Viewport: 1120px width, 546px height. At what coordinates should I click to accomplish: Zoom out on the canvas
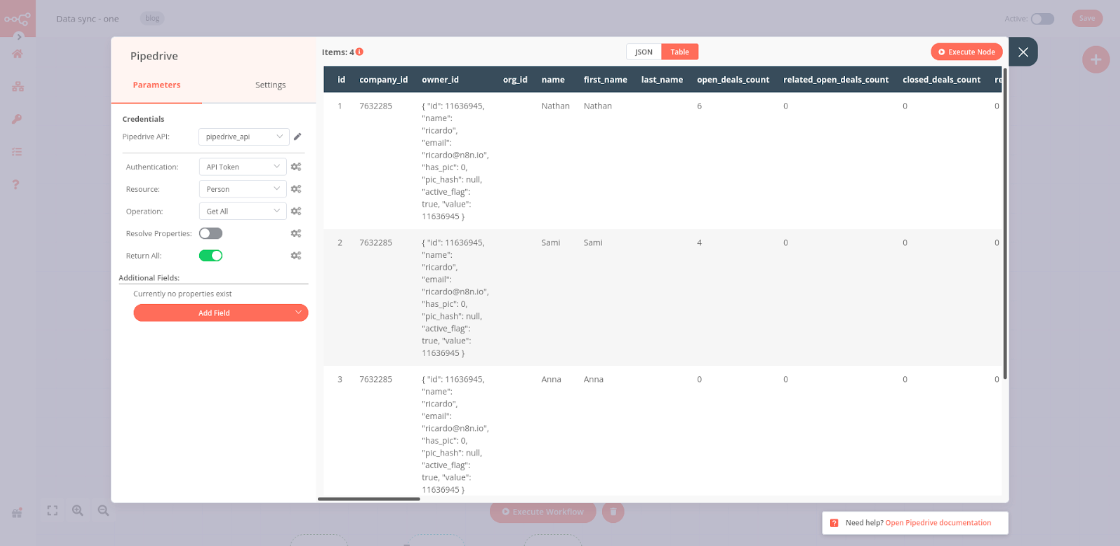(x=104, y=510)
